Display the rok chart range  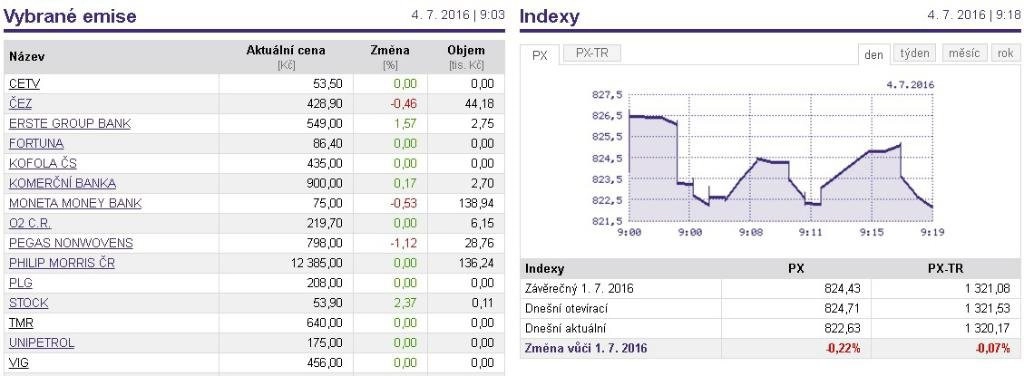click(1006, 54)
